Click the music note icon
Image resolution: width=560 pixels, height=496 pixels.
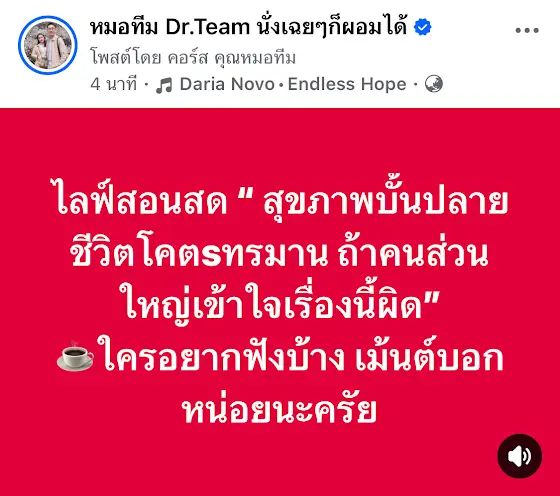click(164, 85)
